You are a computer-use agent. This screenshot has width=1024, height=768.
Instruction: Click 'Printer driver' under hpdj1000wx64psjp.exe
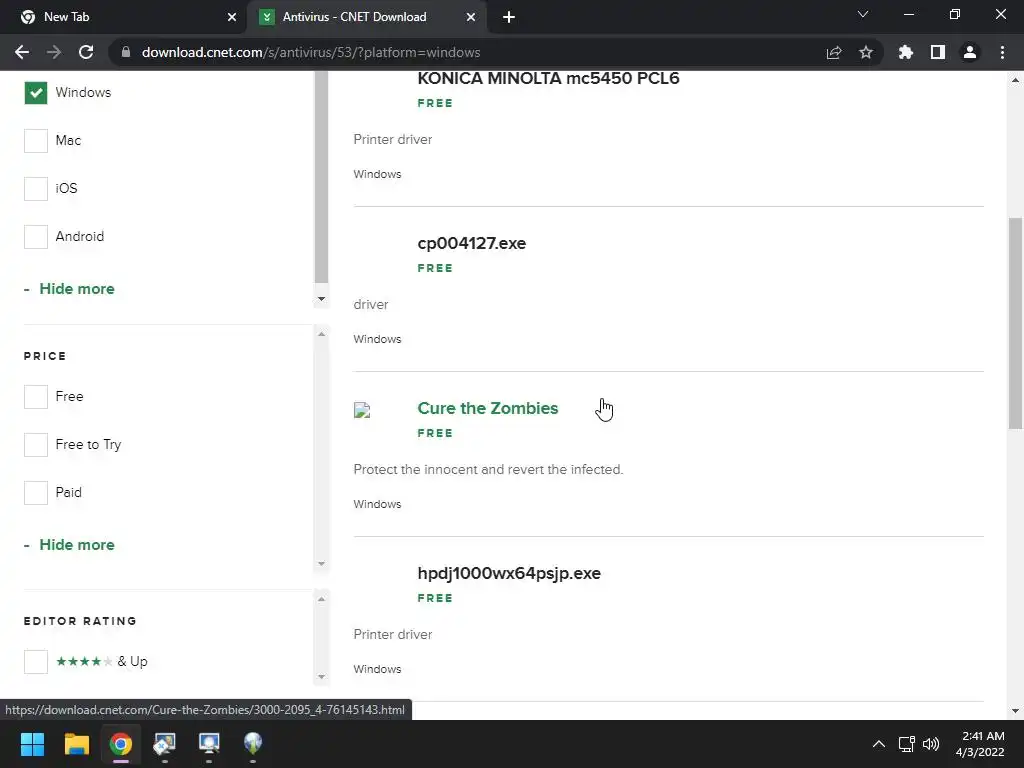[392, 635]
